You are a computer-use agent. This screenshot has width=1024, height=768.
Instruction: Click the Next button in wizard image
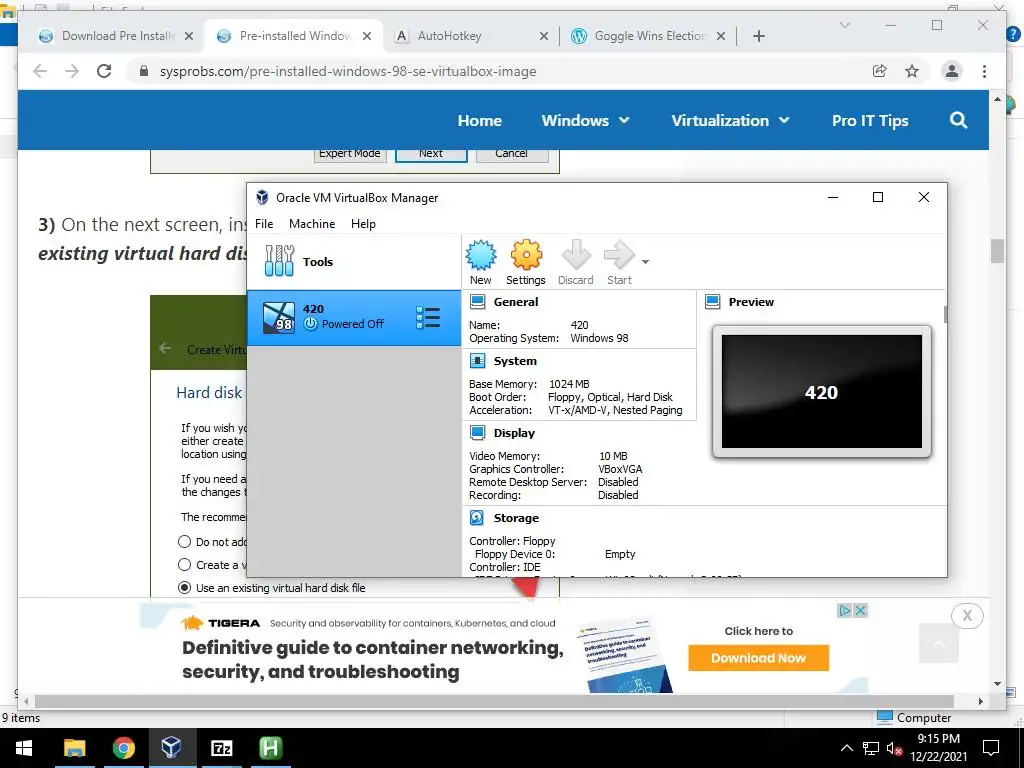[x=431, y=154]
